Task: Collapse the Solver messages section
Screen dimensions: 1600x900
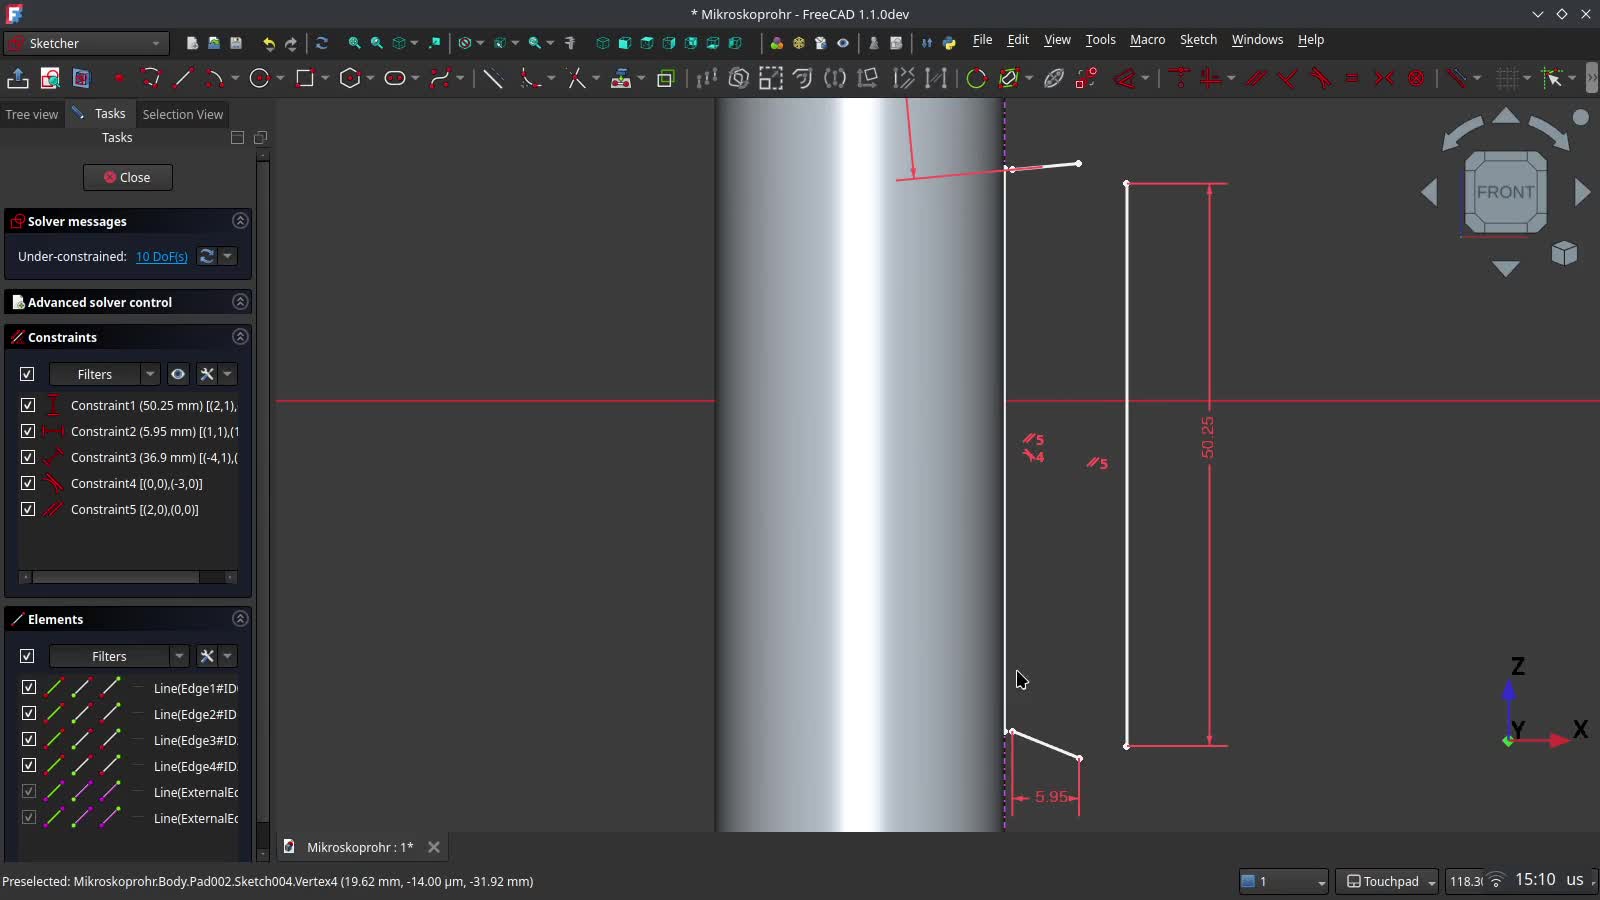Action: (x=240, y=221)
